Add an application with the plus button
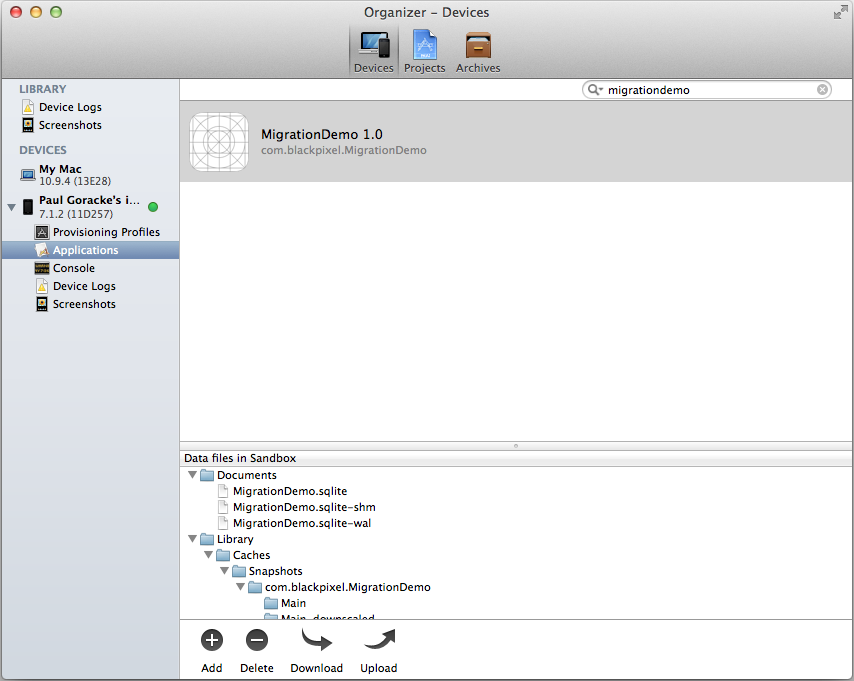This screenshot has width=854, height=681. click(x=211, y=640)
